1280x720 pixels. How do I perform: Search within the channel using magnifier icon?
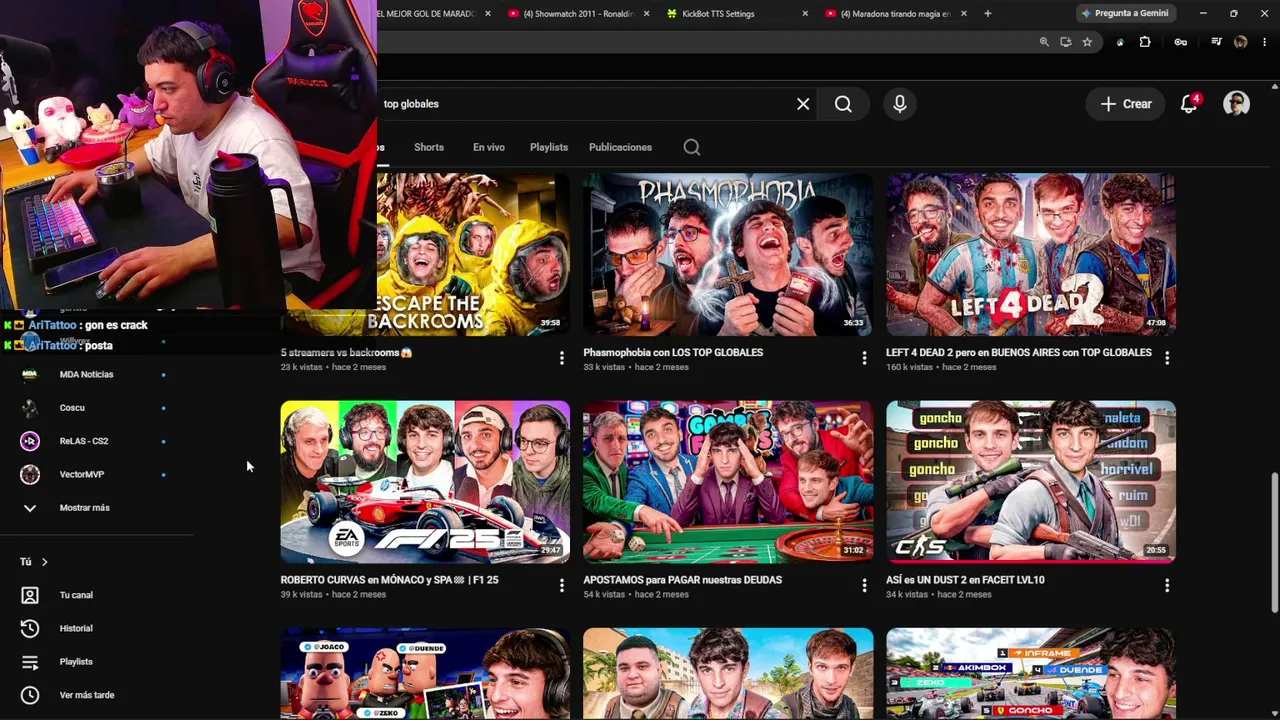(x=692, y=147)
